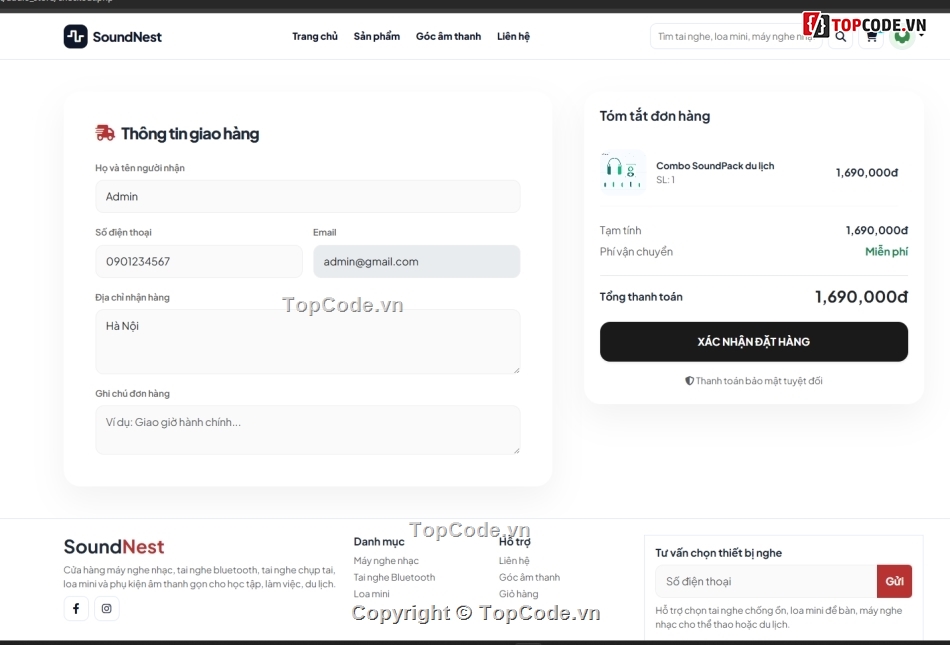Click the SoundNest logo icon in header

point(76,36)
